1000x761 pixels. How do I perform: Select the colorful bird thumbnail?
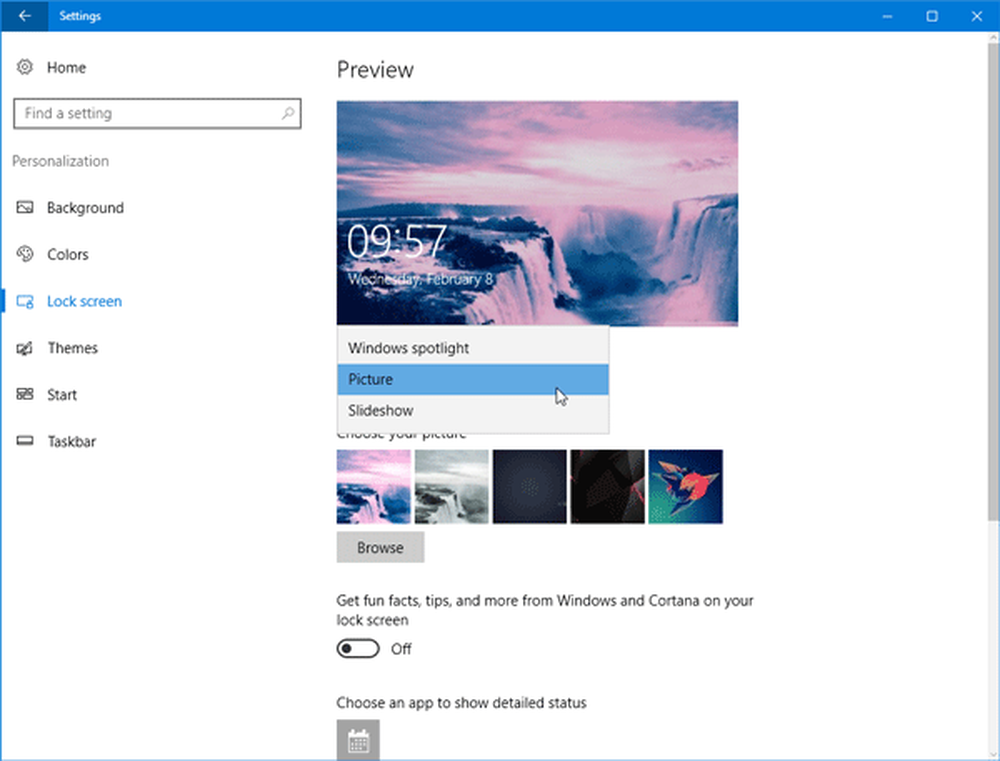point(686,487)
